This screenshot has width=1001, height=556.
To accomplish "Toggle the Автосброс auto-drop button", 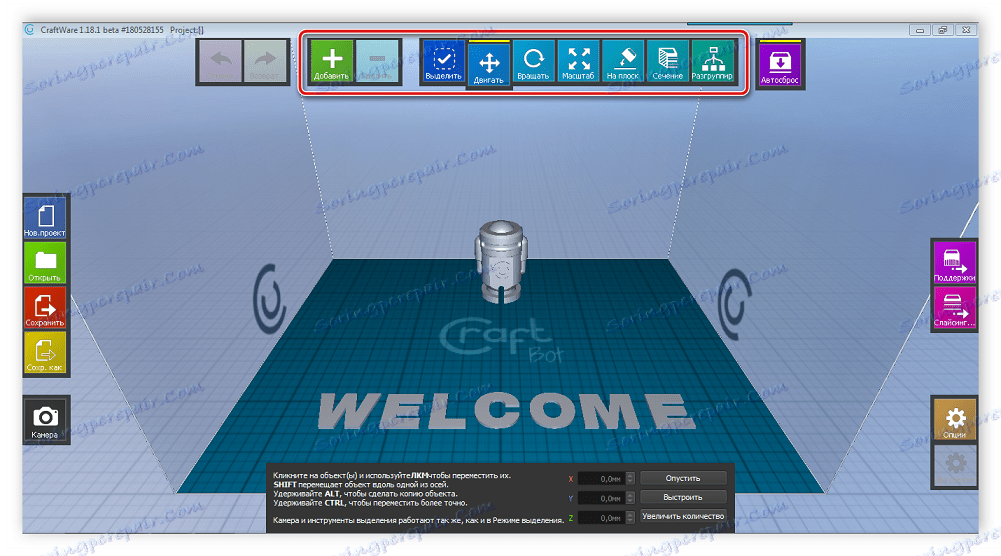I will (779, 64).
